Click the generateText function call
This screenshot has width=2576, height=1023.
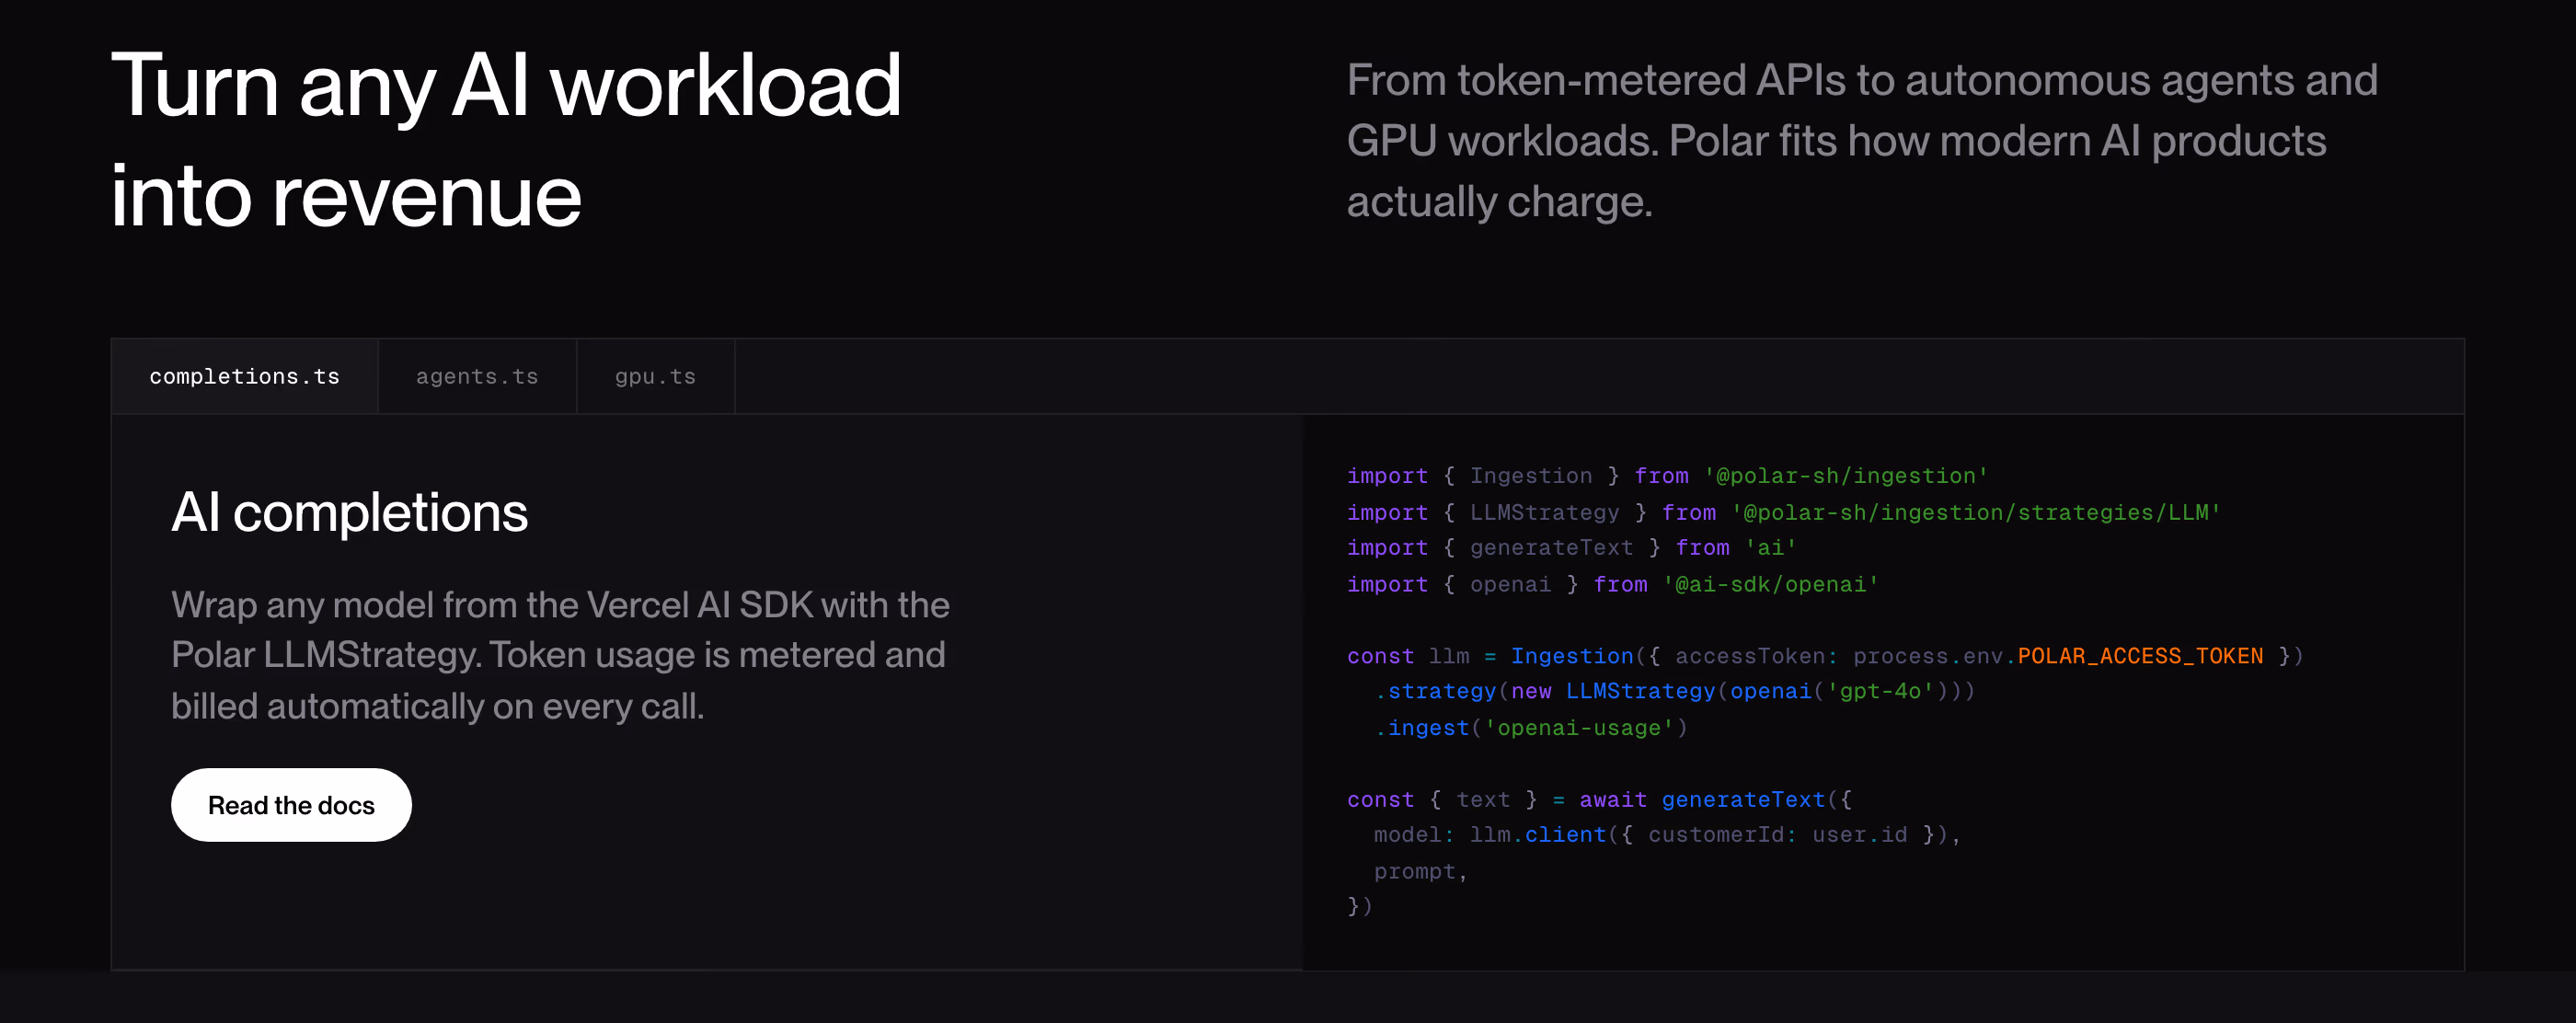coord(1743,799)
